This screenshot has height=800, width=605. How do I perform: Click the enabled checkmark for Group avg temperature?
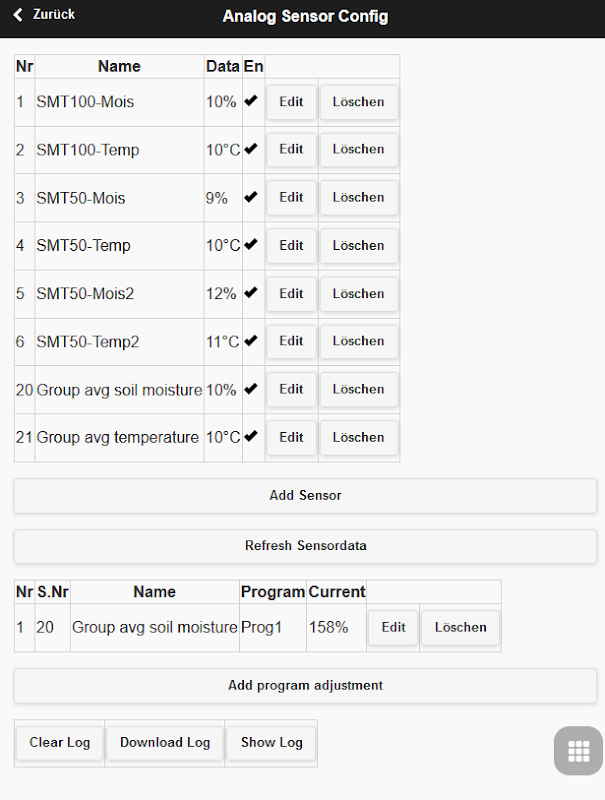[250, 436]
